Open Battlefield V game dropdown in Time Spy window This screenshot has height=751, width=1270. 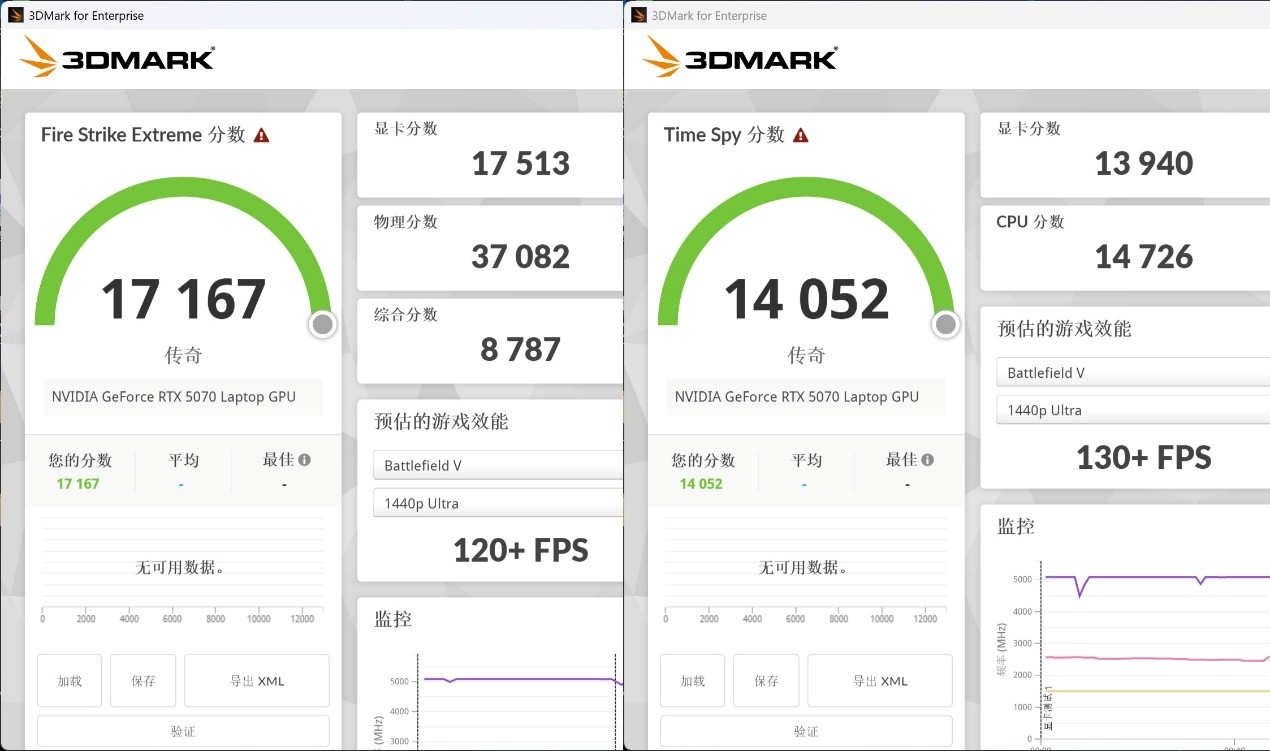[x=1133, y=373]
